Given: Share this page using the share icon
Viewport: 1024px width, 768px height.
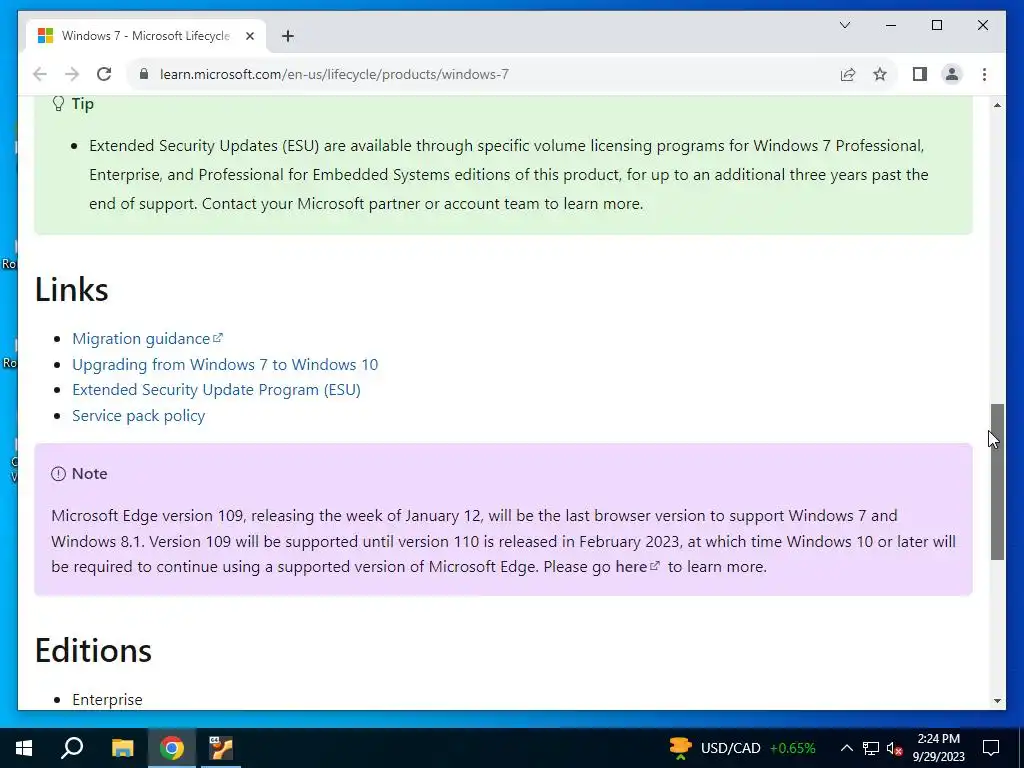Looking at the screenshot, I should click(x=848, y=74).
